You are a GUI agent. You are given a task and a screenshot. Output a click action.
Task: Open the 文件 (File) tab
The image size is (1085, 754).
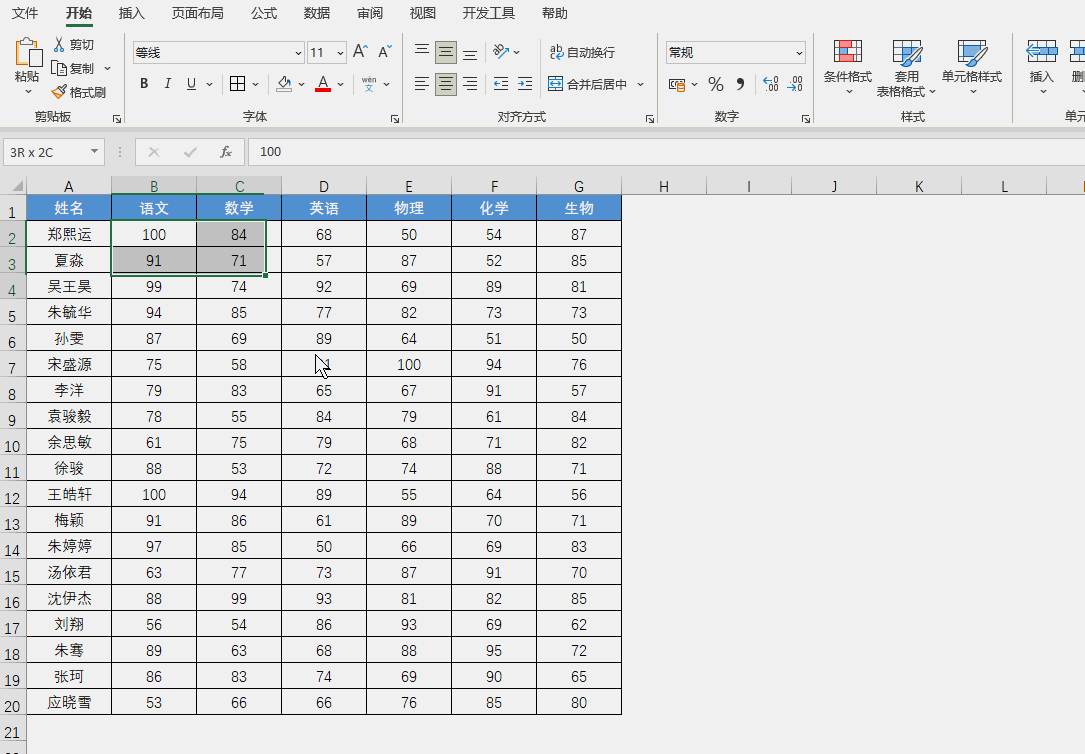pos(25,13)
